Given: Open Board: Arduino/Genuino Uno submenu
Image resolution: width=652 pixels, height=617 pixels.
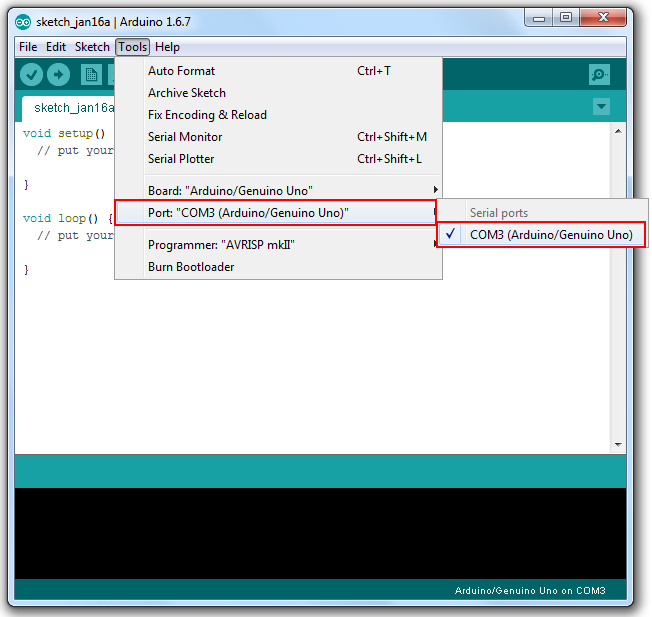Looking at the screenshot, I should tap(278, 191).
